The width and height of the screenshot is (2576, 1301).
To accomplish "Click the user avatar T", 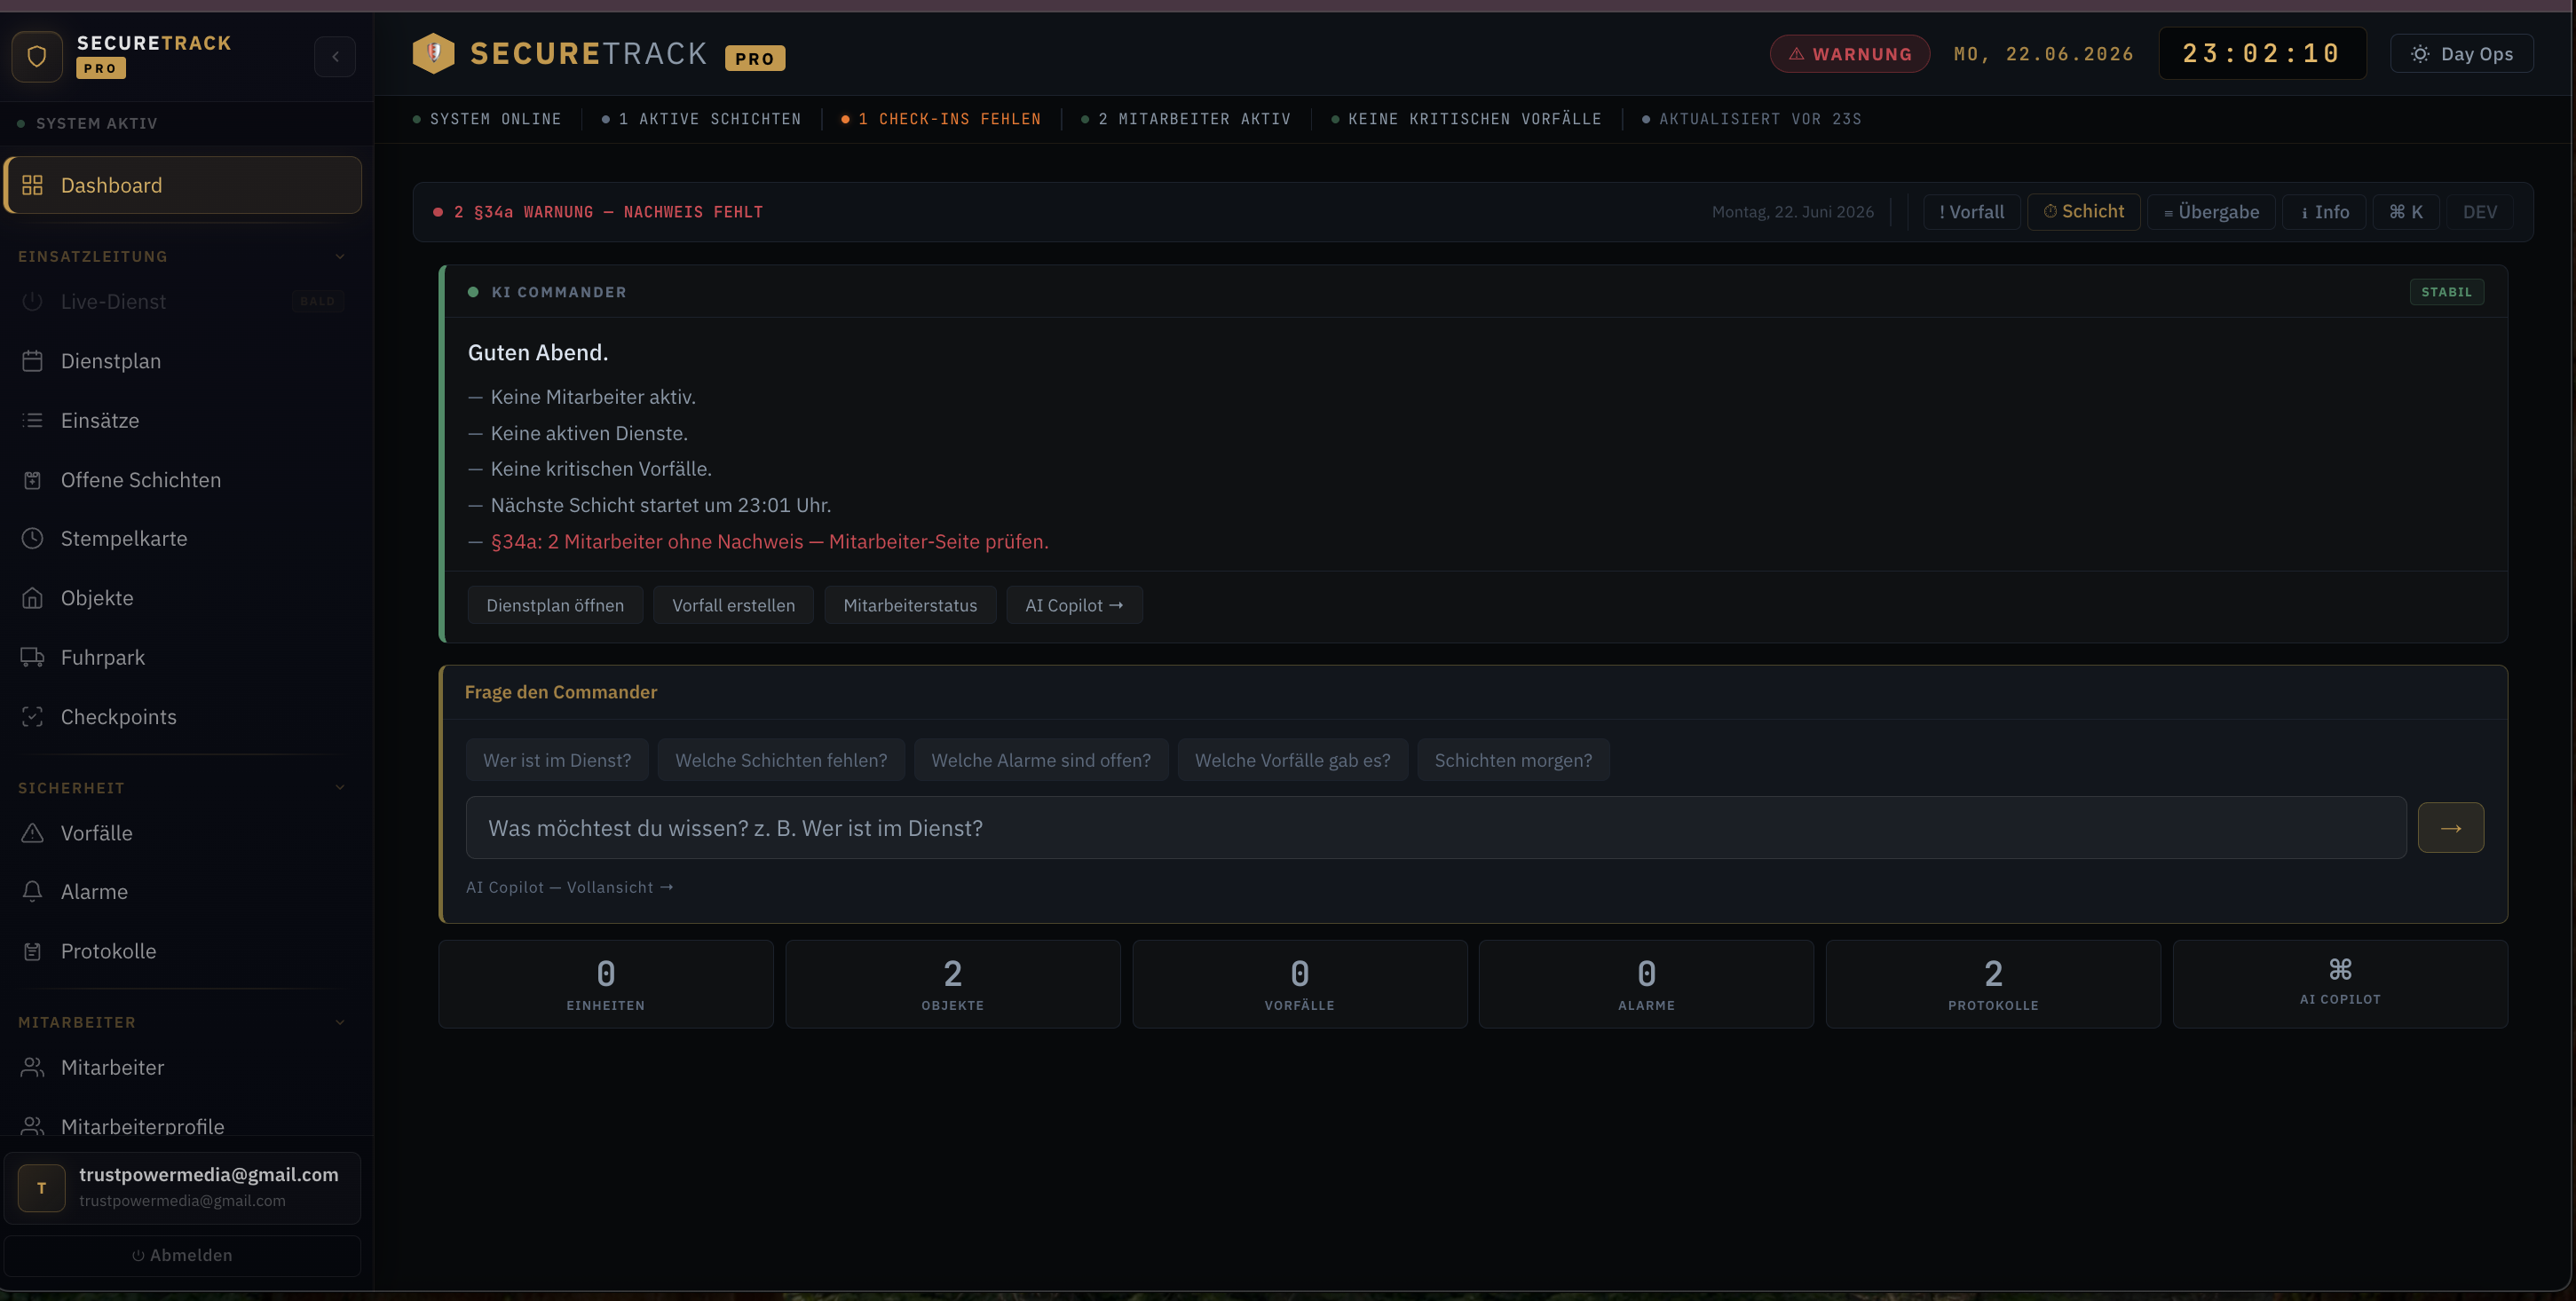I will (x=41, y=1188).
